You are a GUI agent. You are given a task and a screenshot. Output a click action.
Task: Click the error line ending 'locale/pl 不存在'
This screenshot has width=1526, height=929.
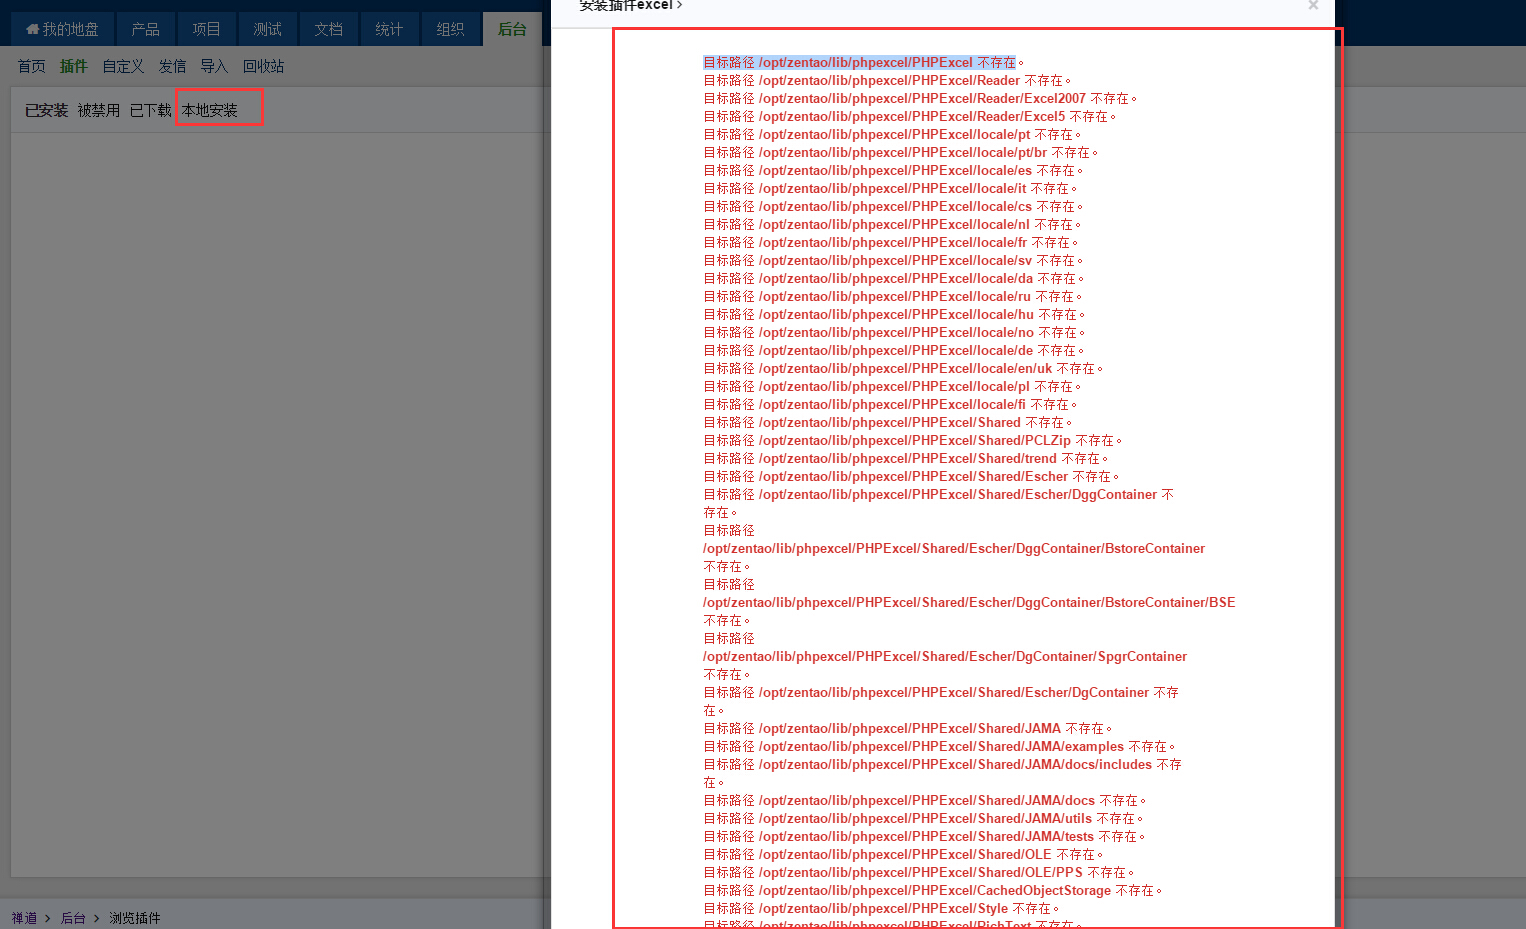click(x=892, y=387)
